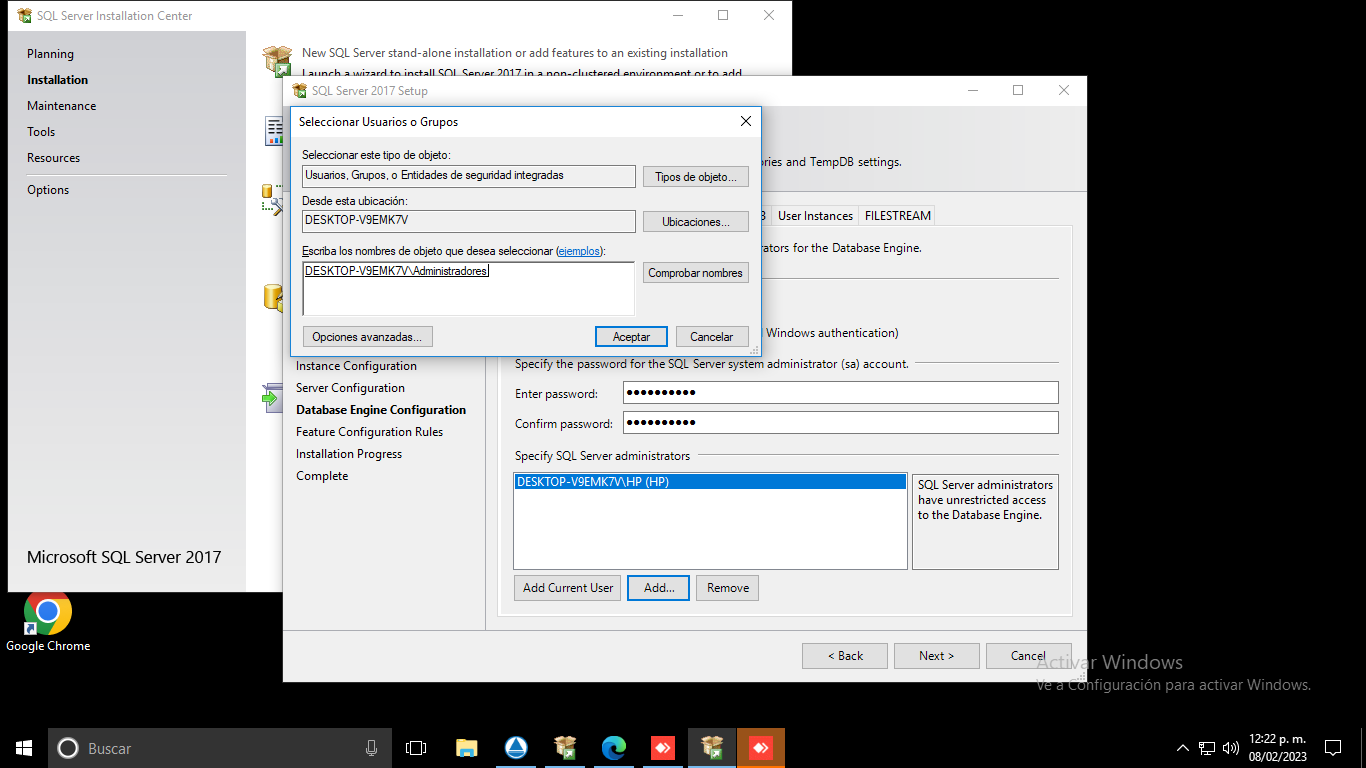Click the Server Configuration step
1366x768 pixels.
[x=350, y=388]
